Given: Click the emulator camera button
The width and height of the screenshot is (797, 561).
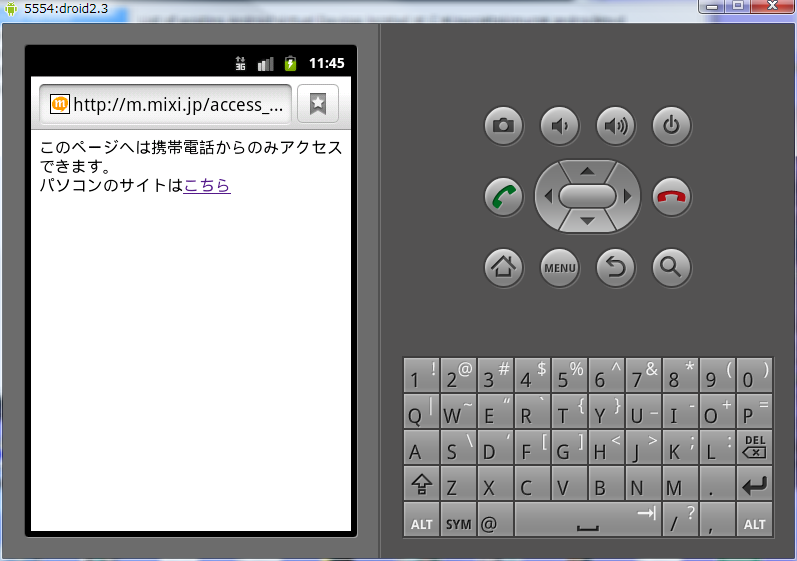Looking at the screenshot, I should (x=503, y=125).
